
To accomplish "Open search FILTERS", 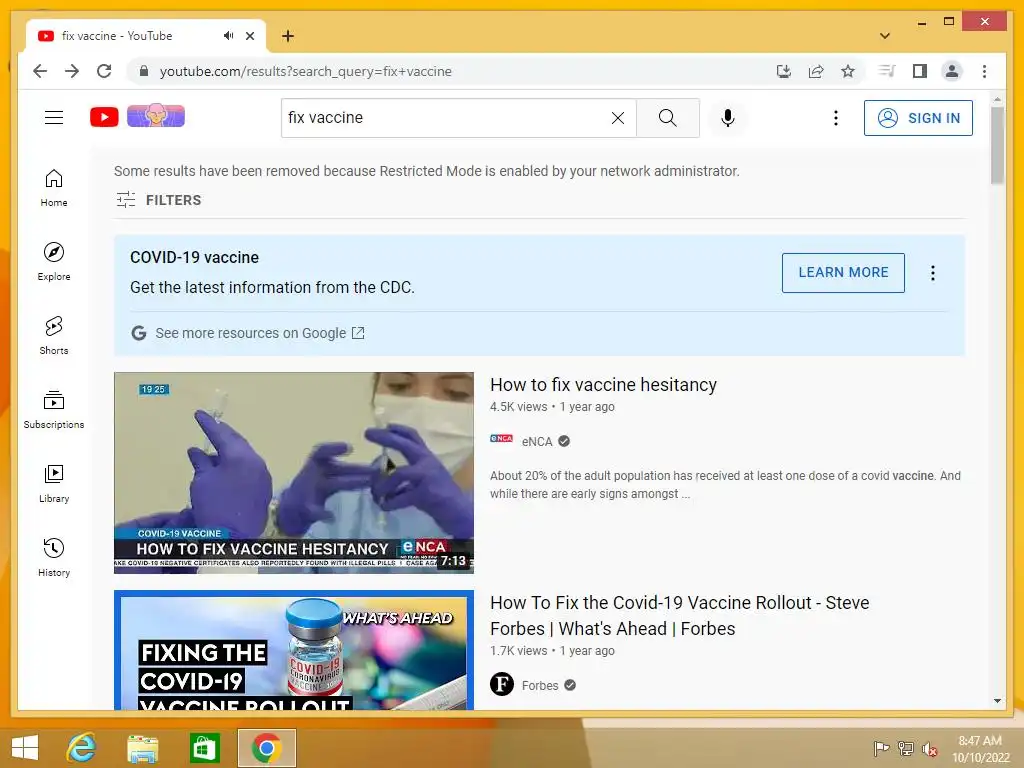I will [x=159, y=200].
